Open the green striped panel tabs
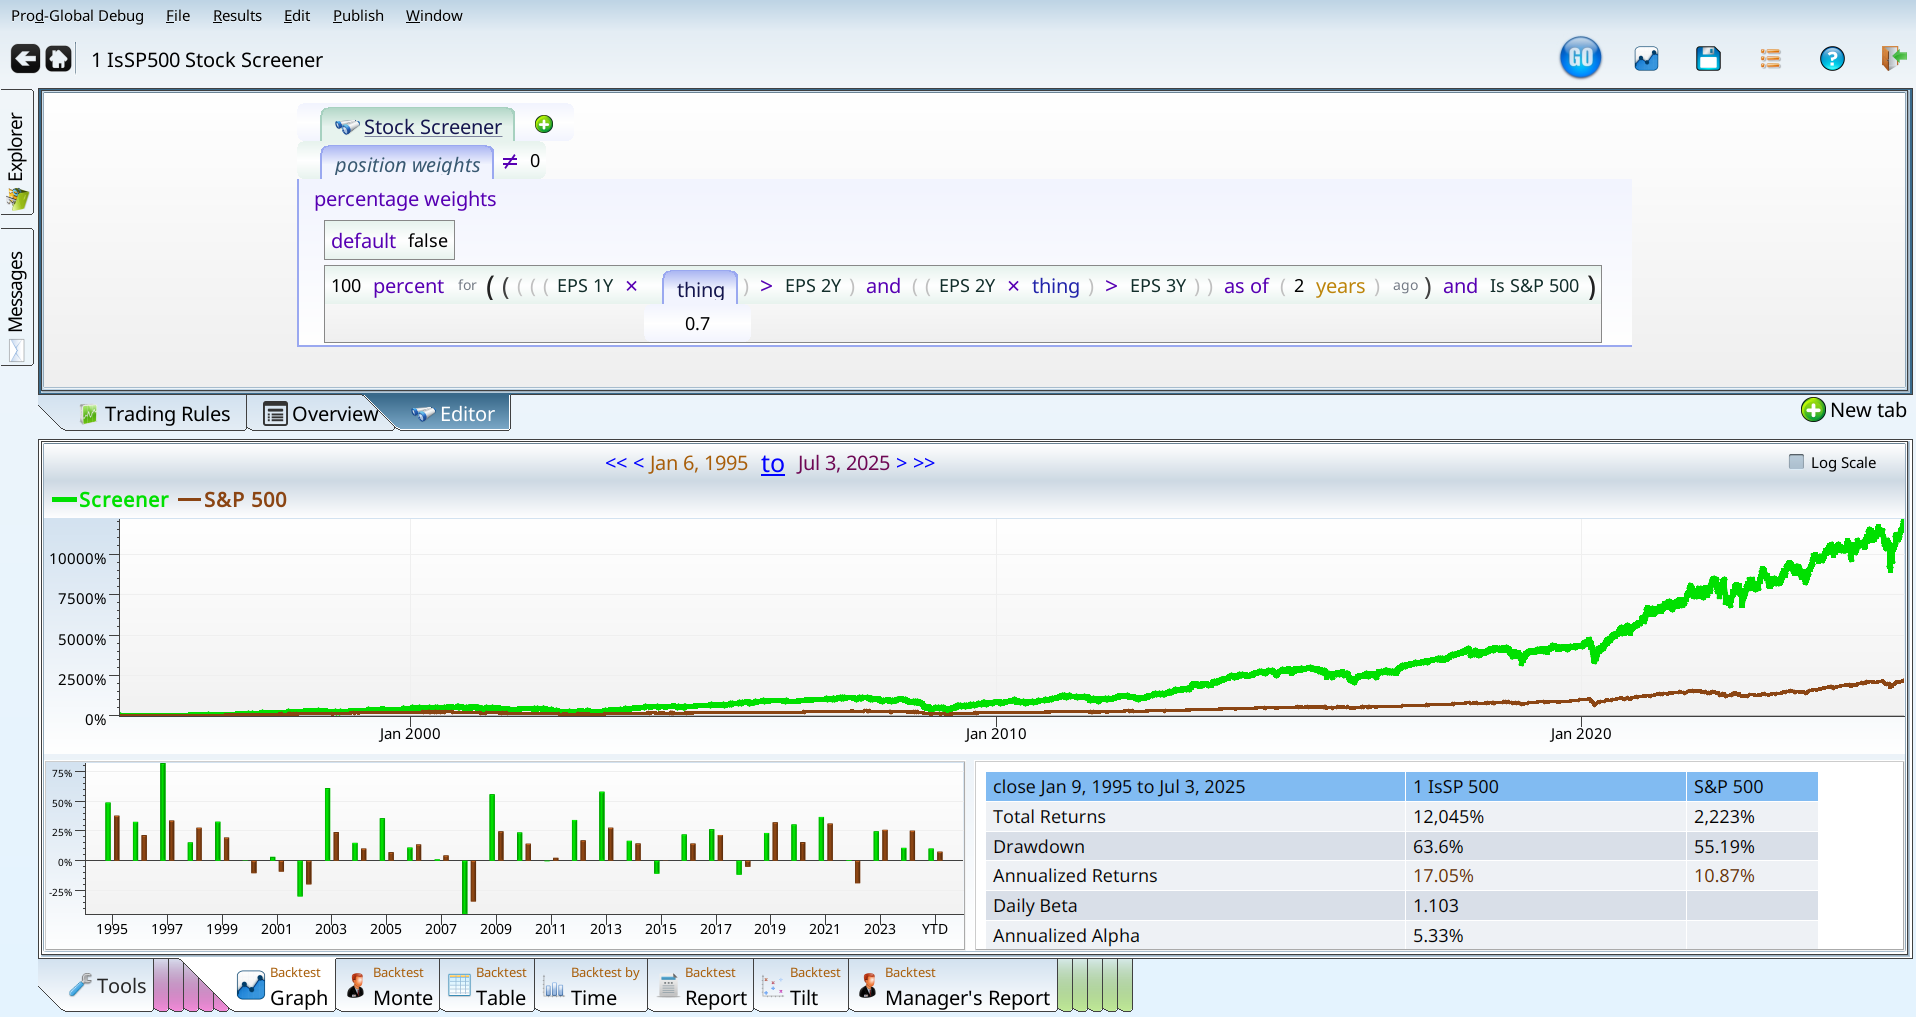 coord(1095,985)
